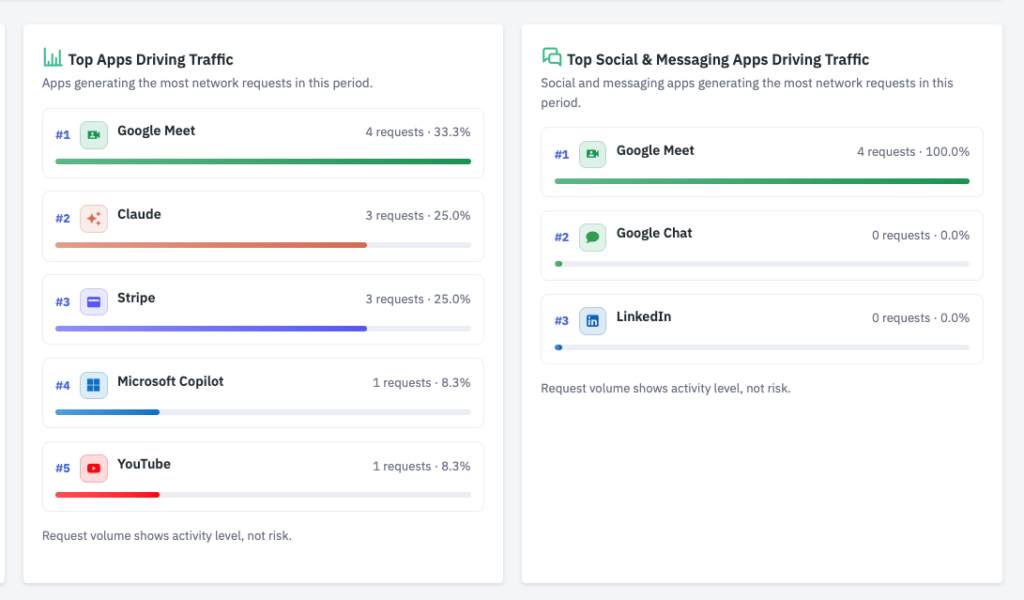Select the YouTube app name
Screen dimensions: 1024x600
click(x=144, y=464)
